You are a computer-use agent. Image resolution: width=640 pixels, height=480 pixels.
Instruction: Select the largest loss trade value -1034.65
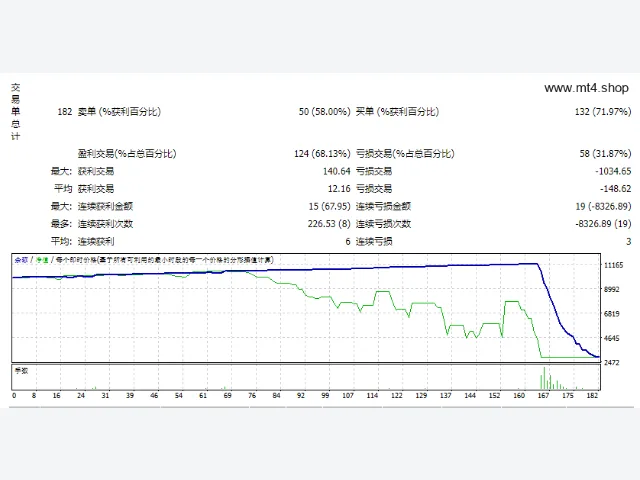coord(613,171)
